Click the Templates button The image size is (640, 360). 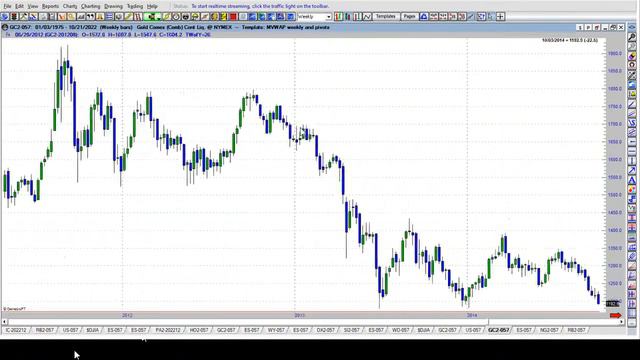(385, 17)
